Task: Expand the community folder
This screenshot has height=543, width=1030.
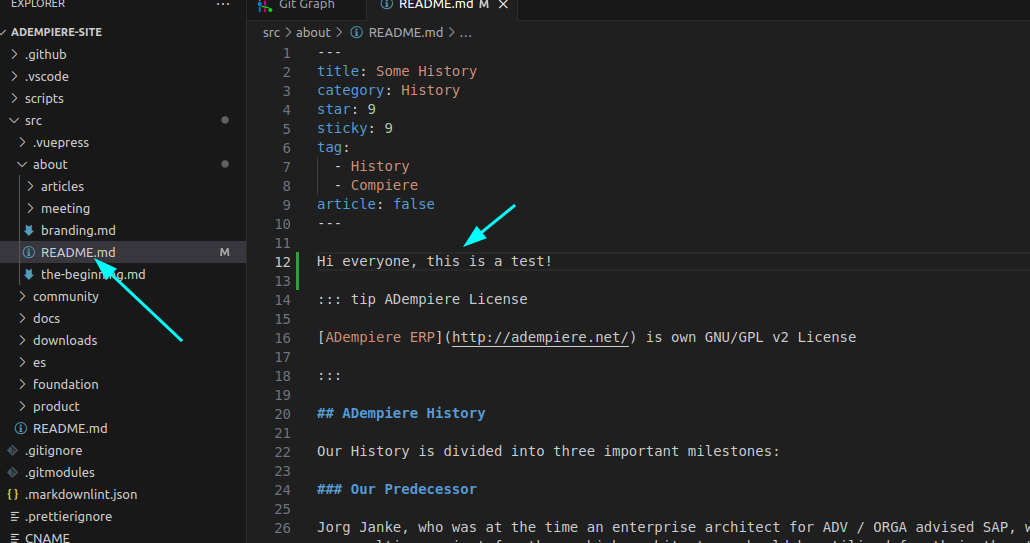Action: [22, 296]
